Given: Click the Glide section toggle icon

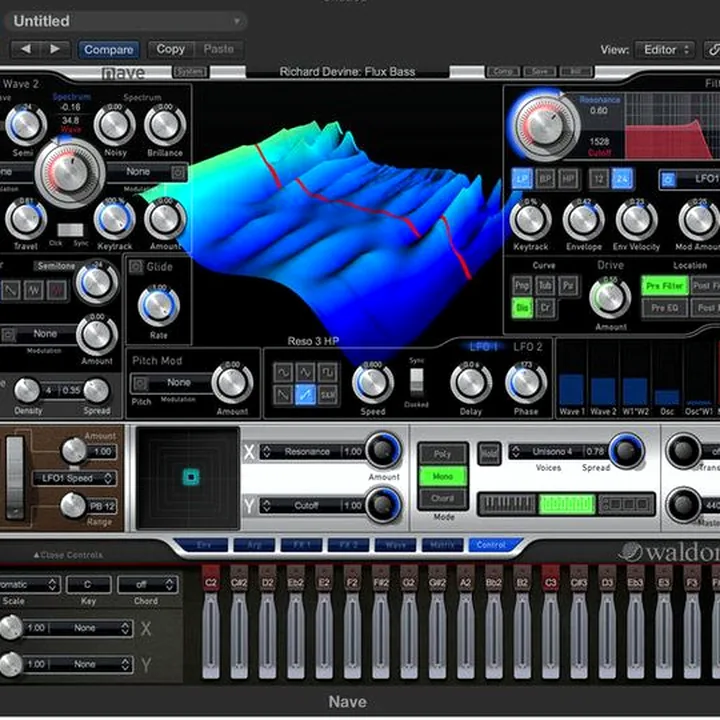Looking at the screenshot, I should point(136,266).
